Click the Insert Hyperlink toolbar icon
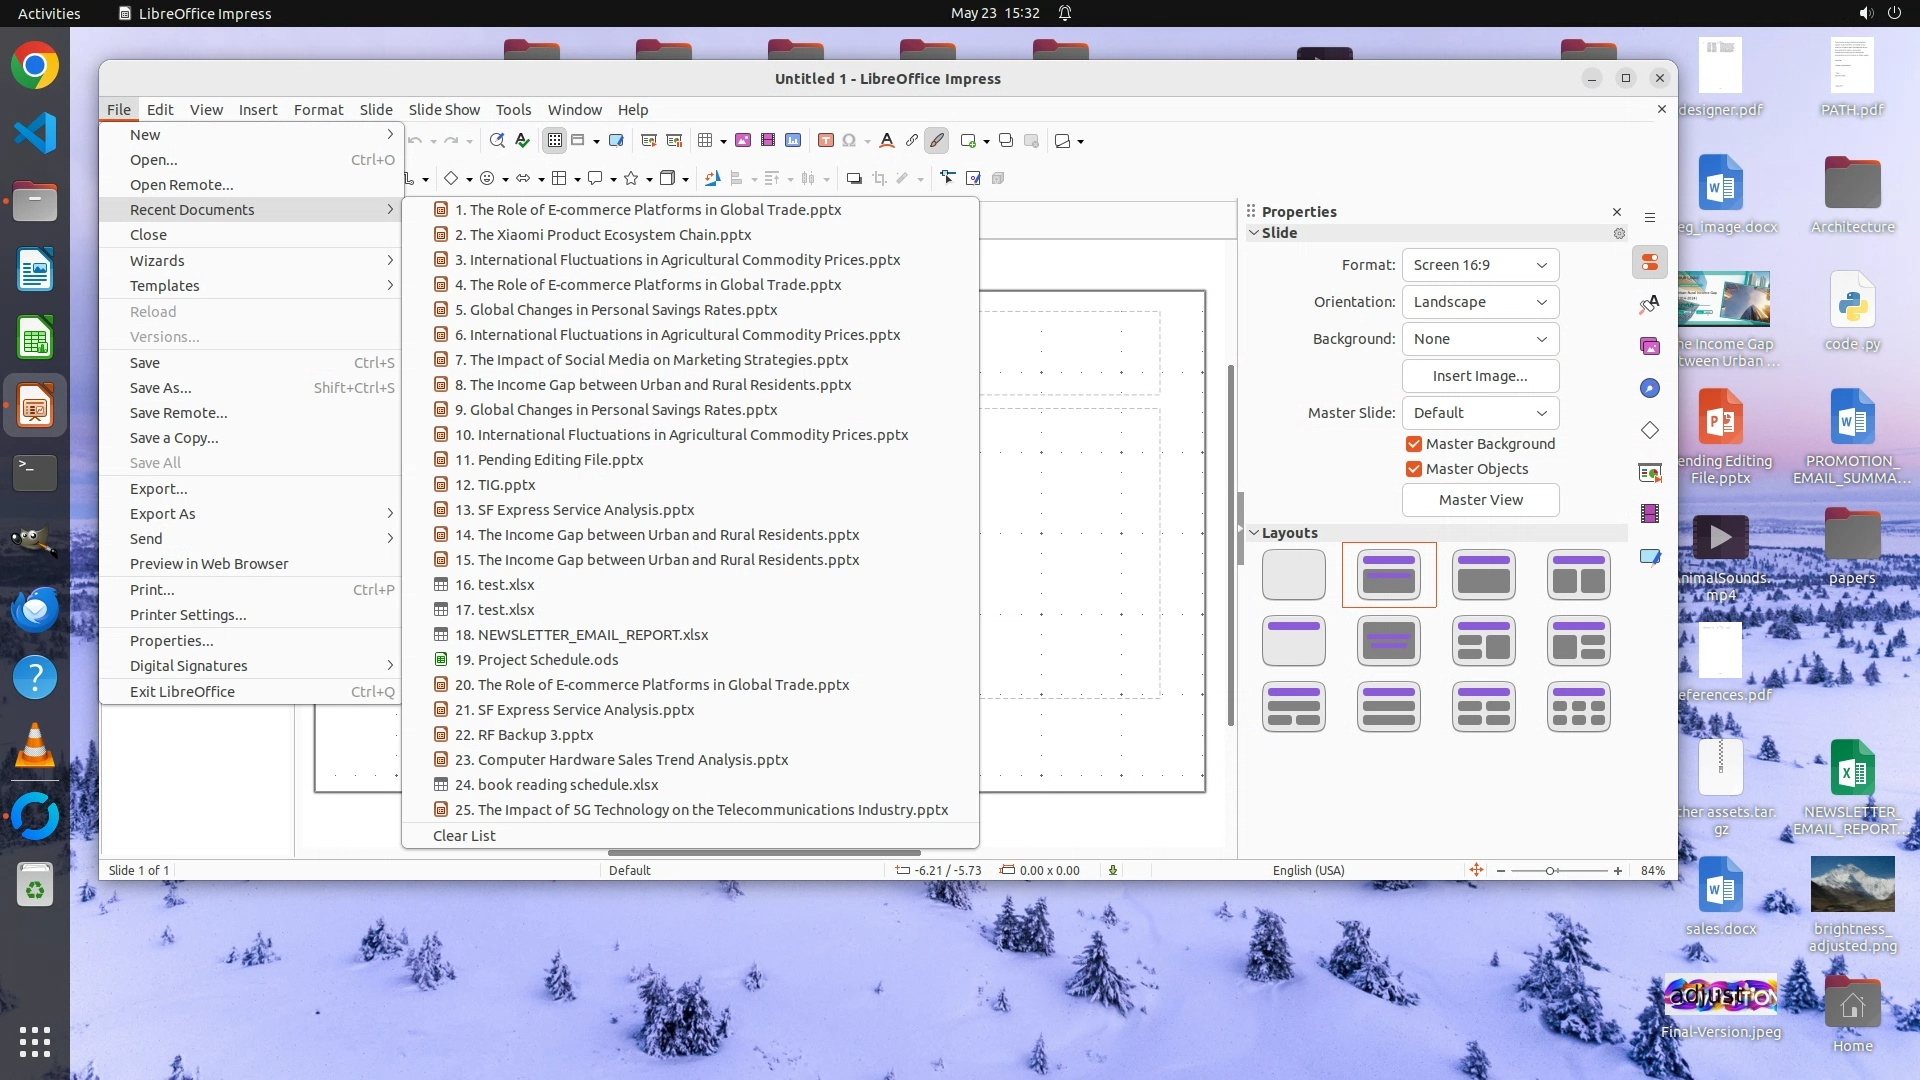The width and height of the screenshot is (1920, 1080). click(x=912, y=141)
